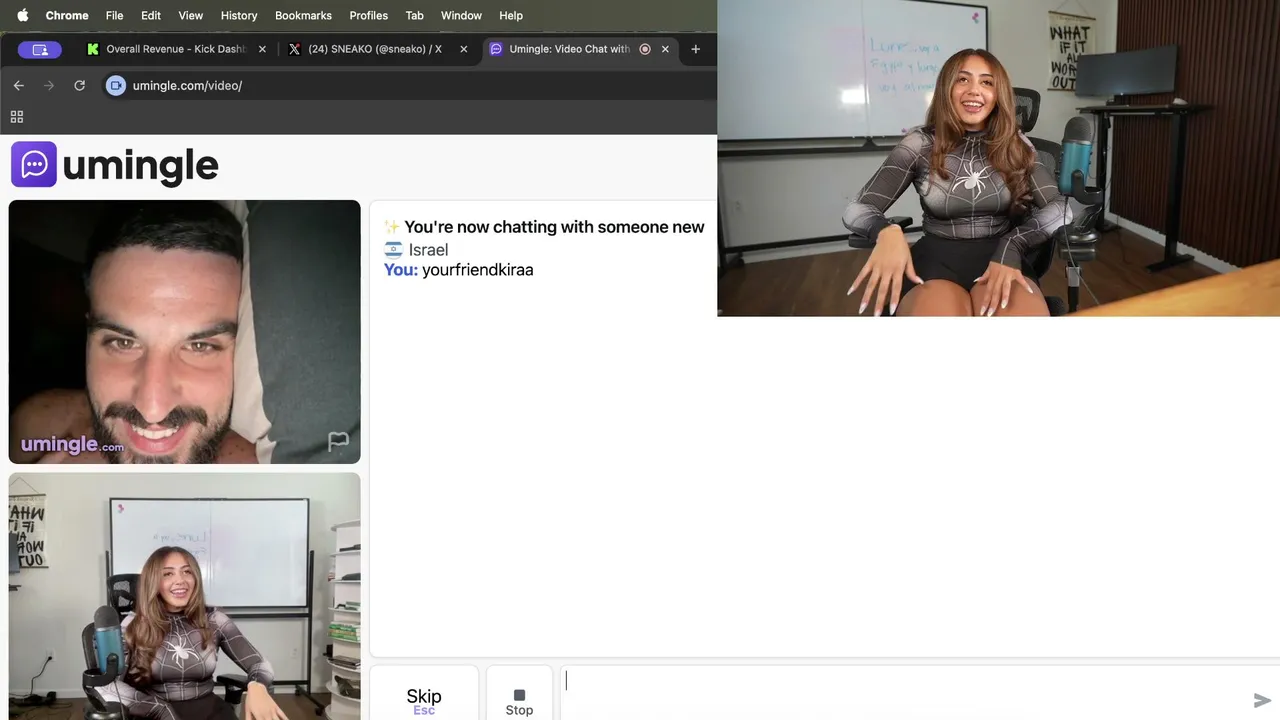Report the stranger using the flag icon
Viewport: 1280px width, 720px height.
click(338, 441)
